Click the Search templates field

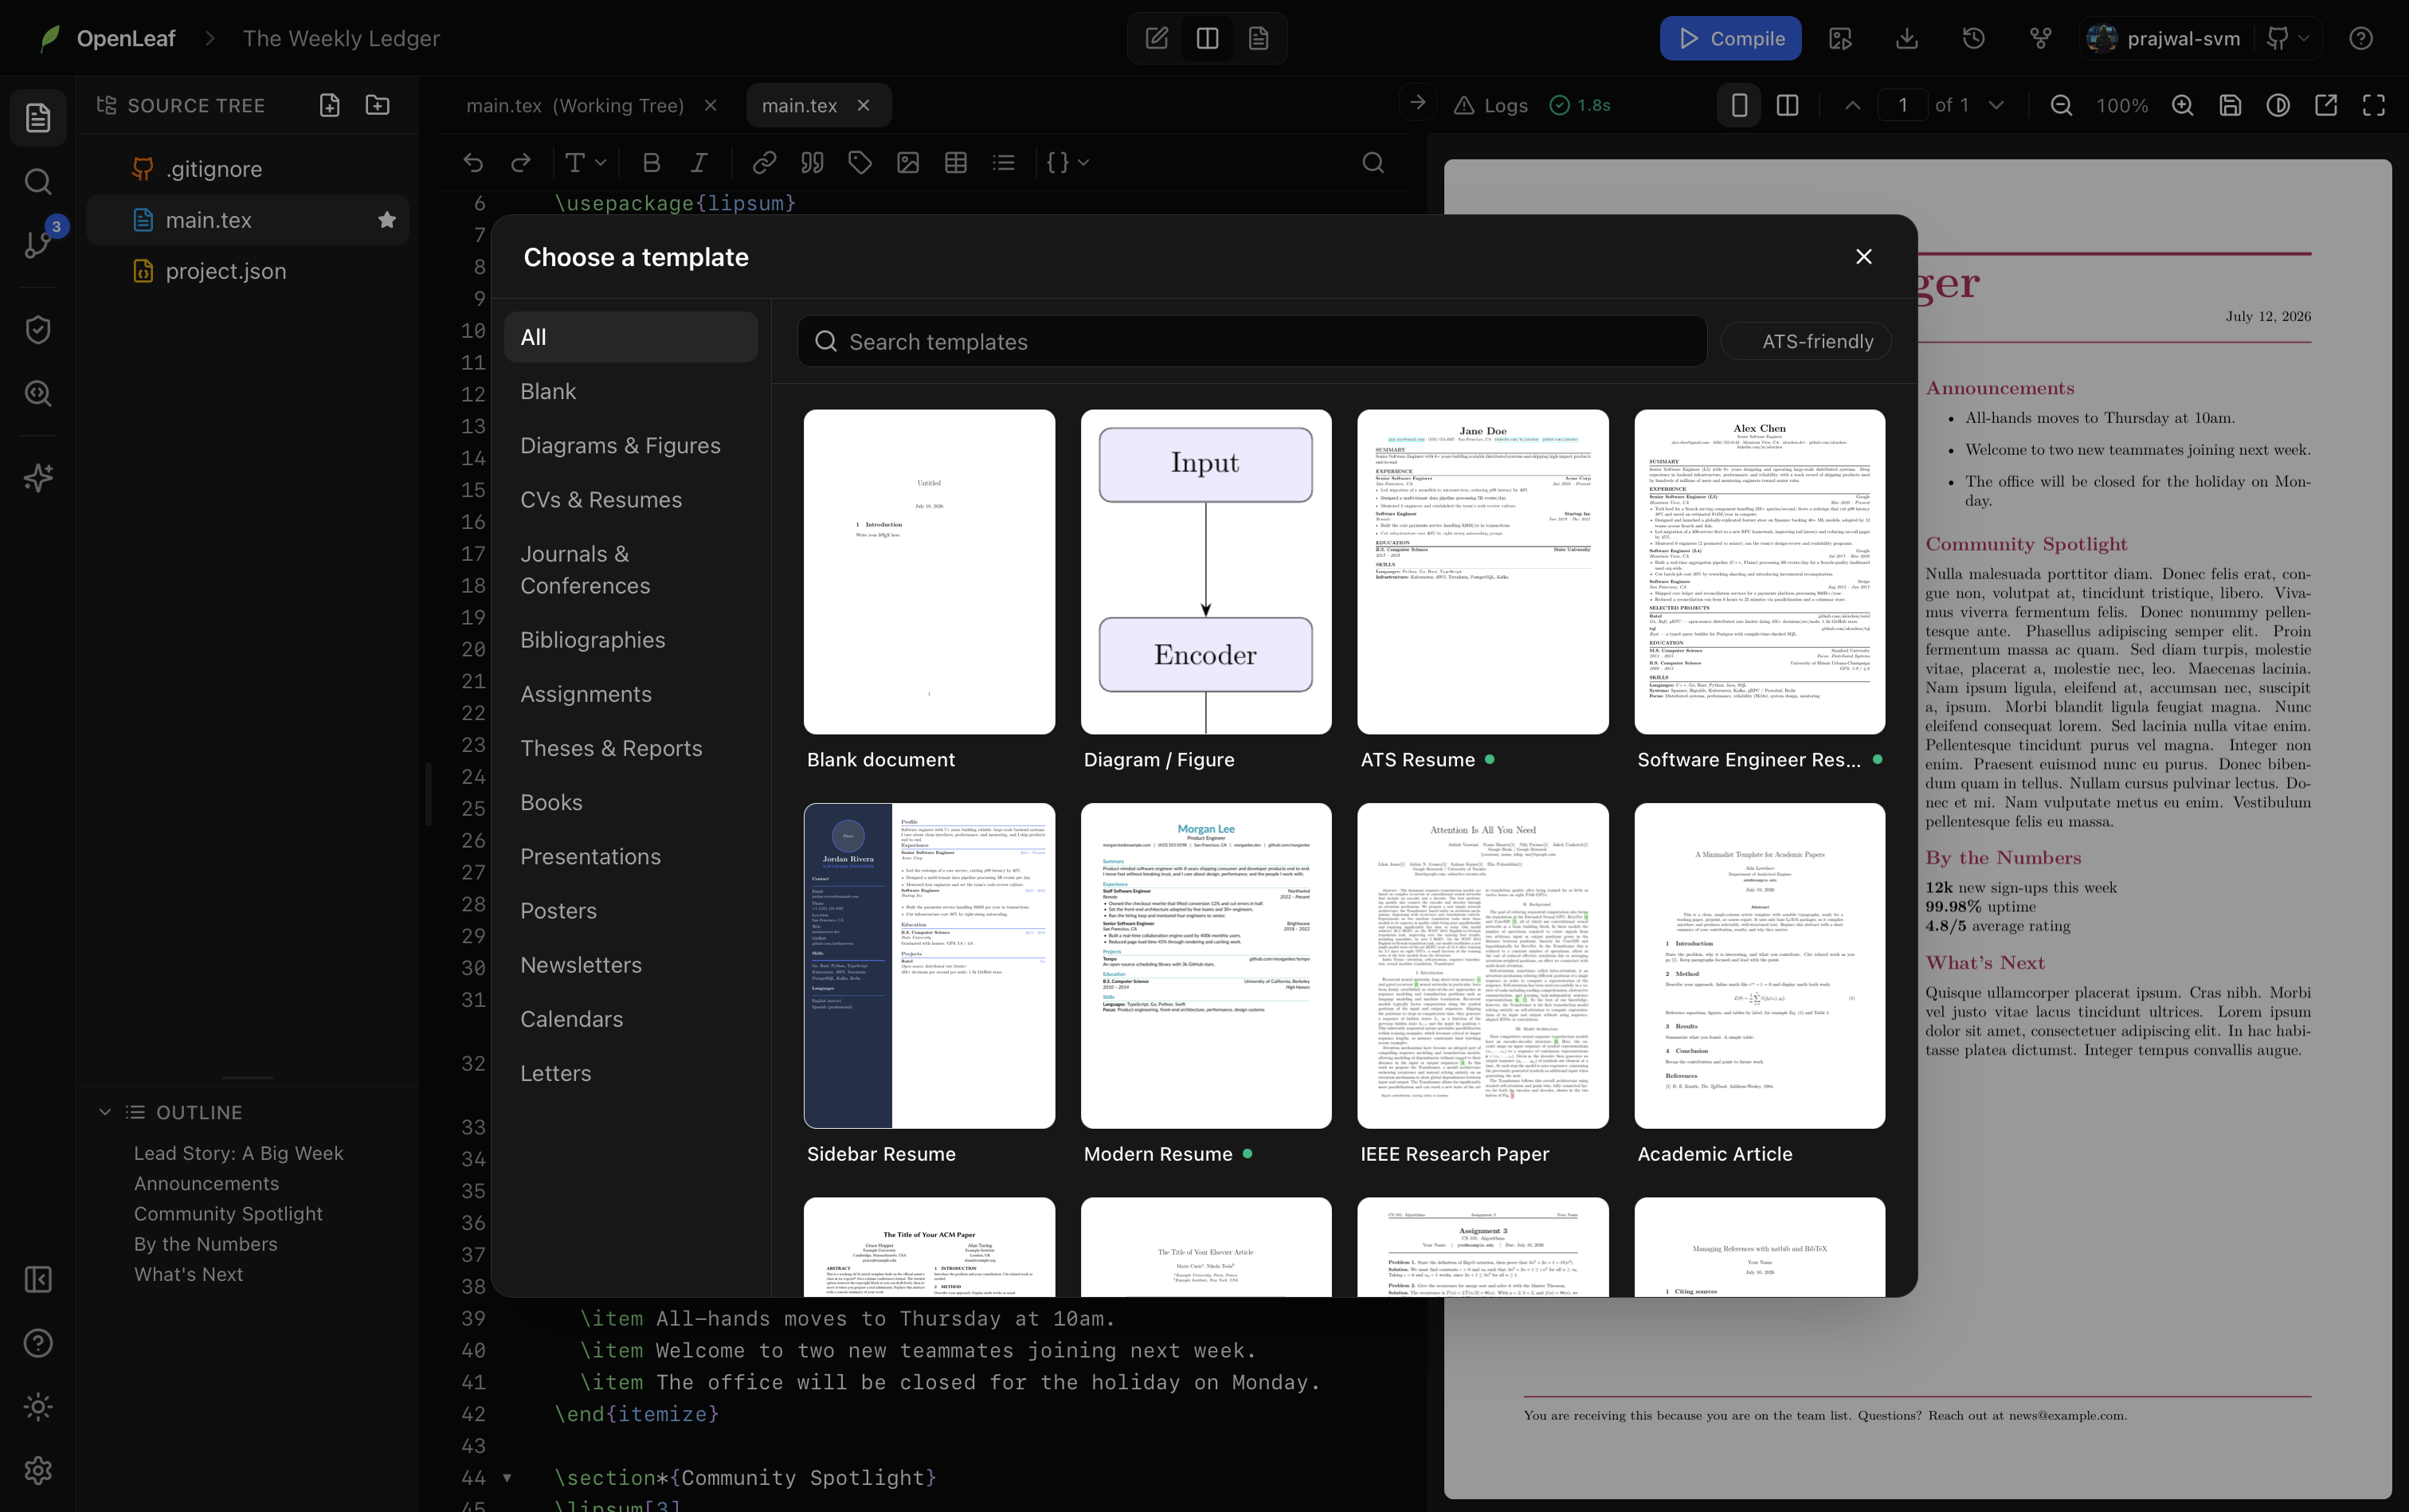[x=1252, y=341]
